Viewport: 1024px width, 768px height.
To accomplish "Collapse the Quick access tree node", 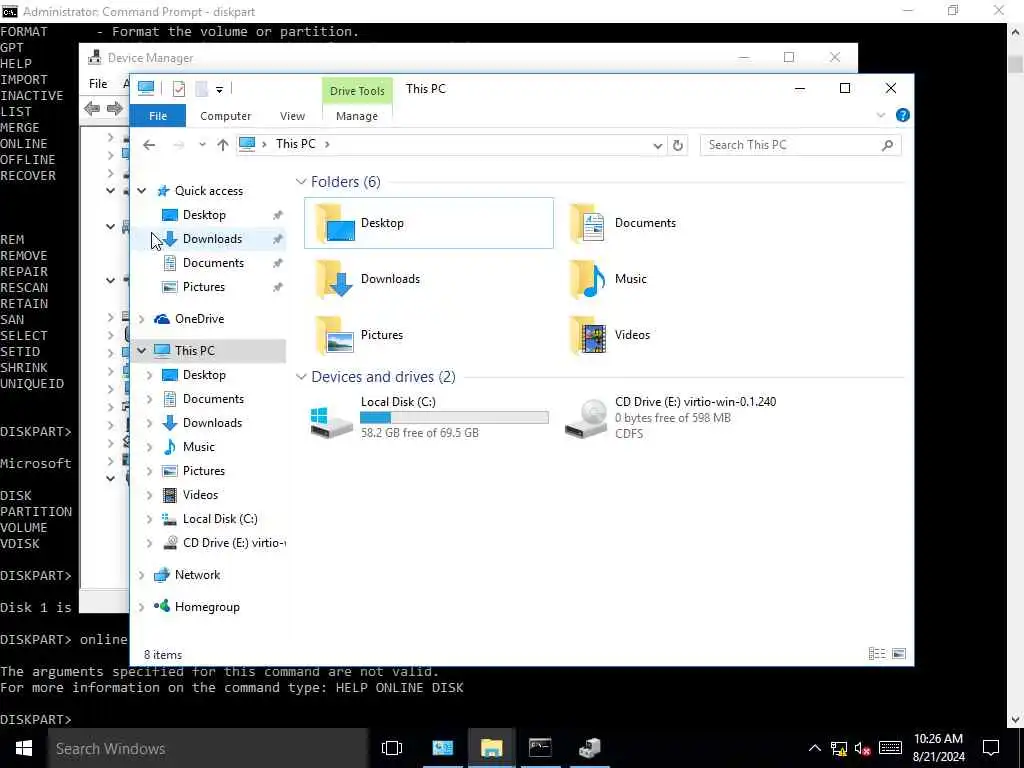I will tap(142, 191).
